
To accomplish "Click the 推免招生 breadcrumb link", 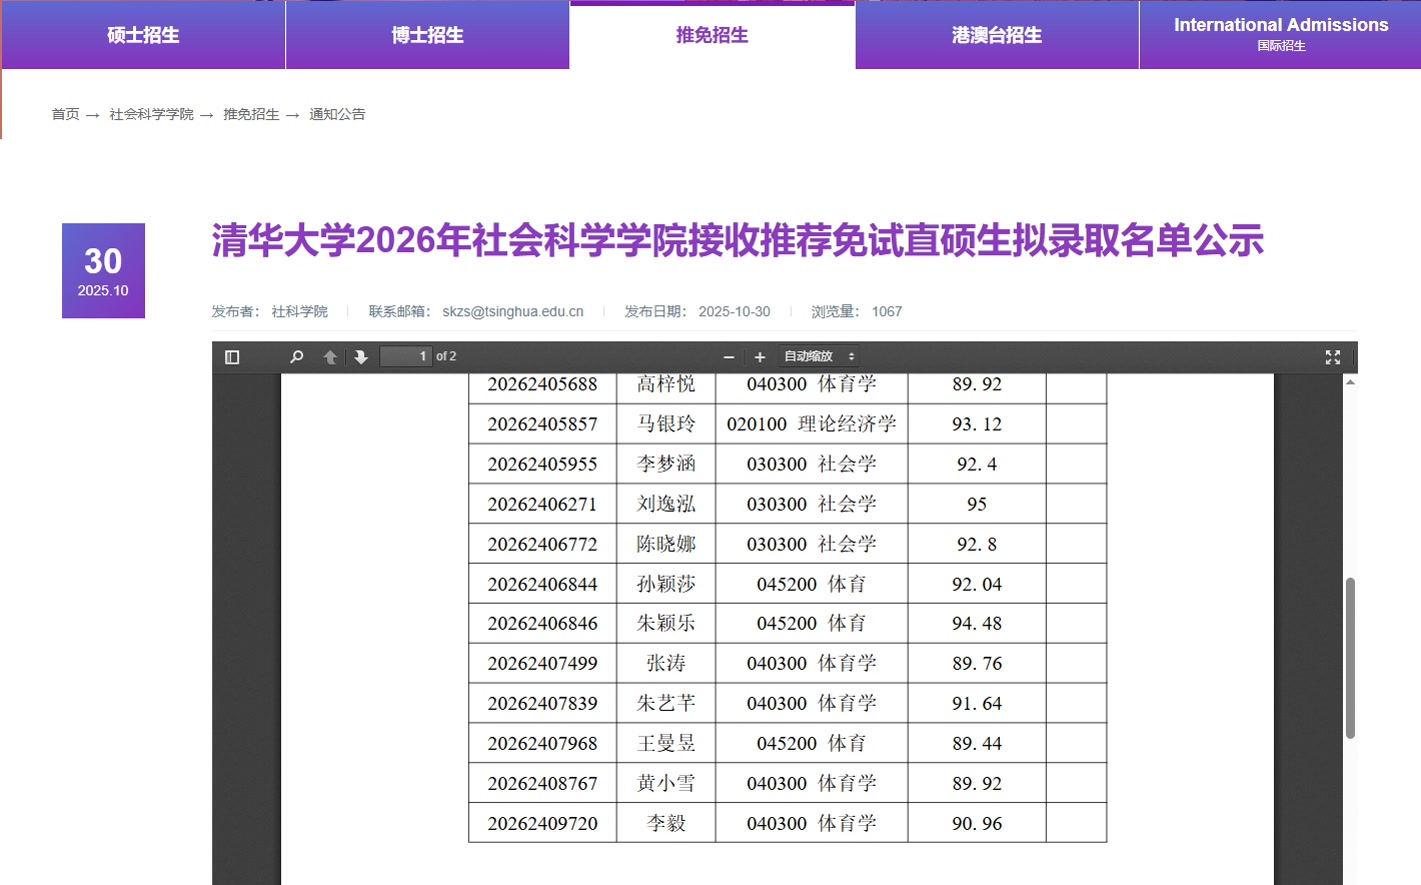I will [x=251, y=115].
